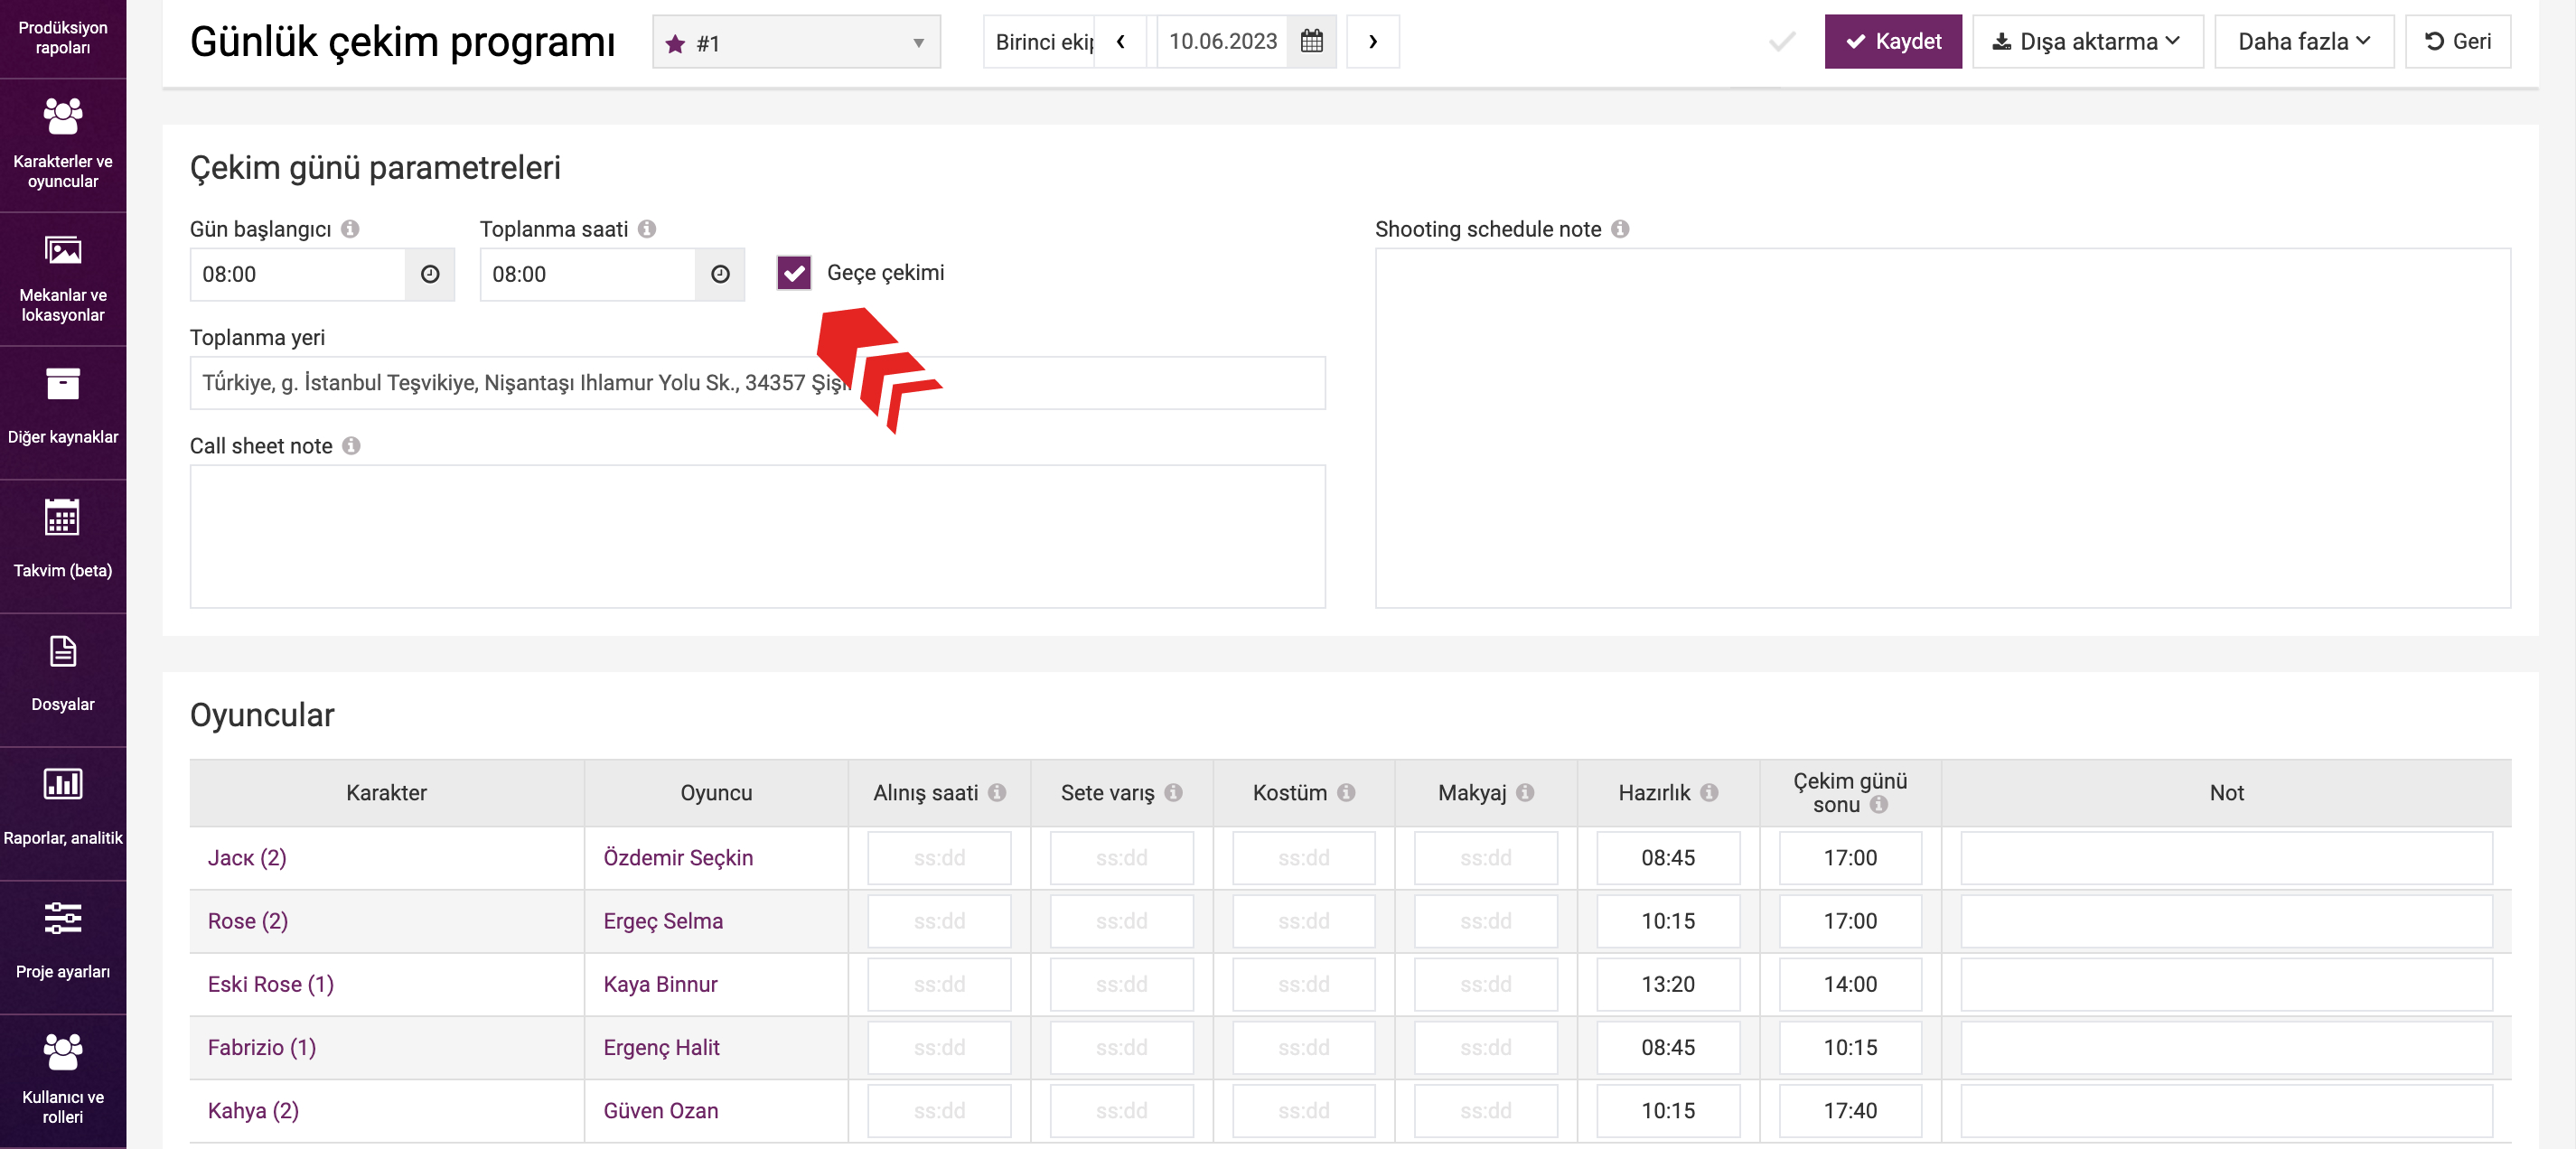The image size is (2576, 1149).
Task: Open actor Ergeç Selma link
Action: point(663,920)
